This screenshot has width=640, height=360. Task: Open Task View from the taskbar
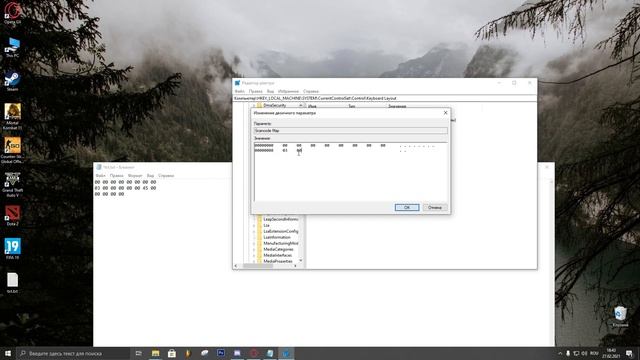(138, 353)
